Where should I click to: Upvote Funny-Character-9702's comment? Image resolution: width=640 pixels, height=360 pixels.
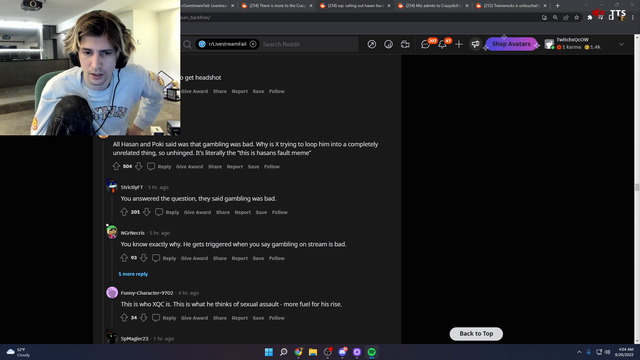124,318
